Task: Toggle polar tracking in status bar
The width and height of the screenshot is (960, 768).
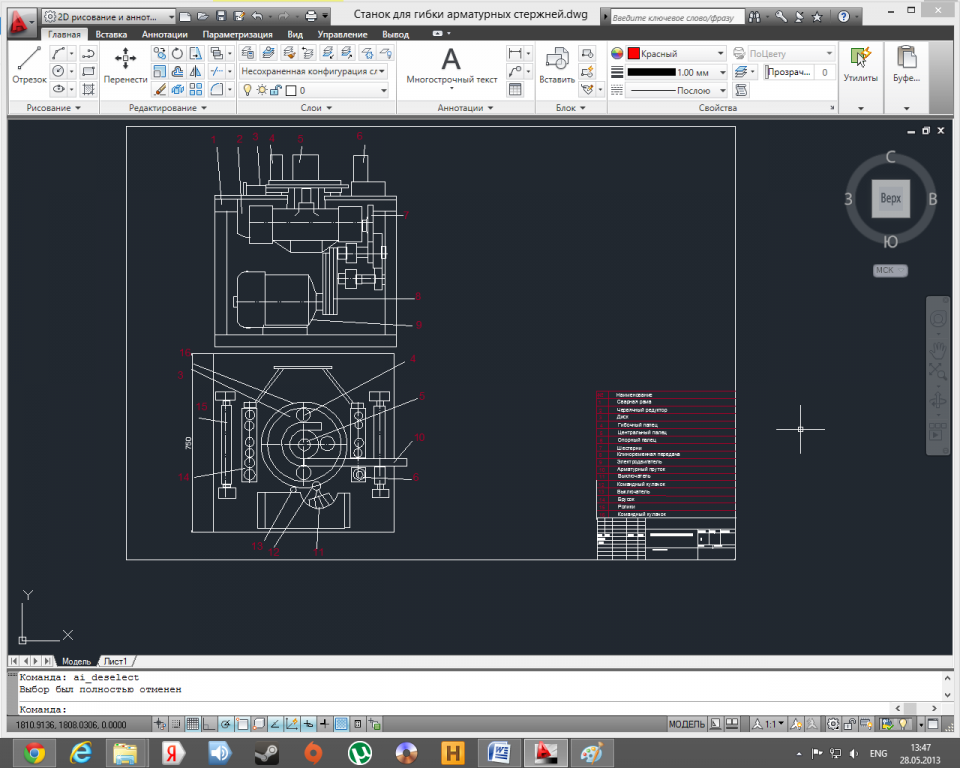Action: point(225,724)
